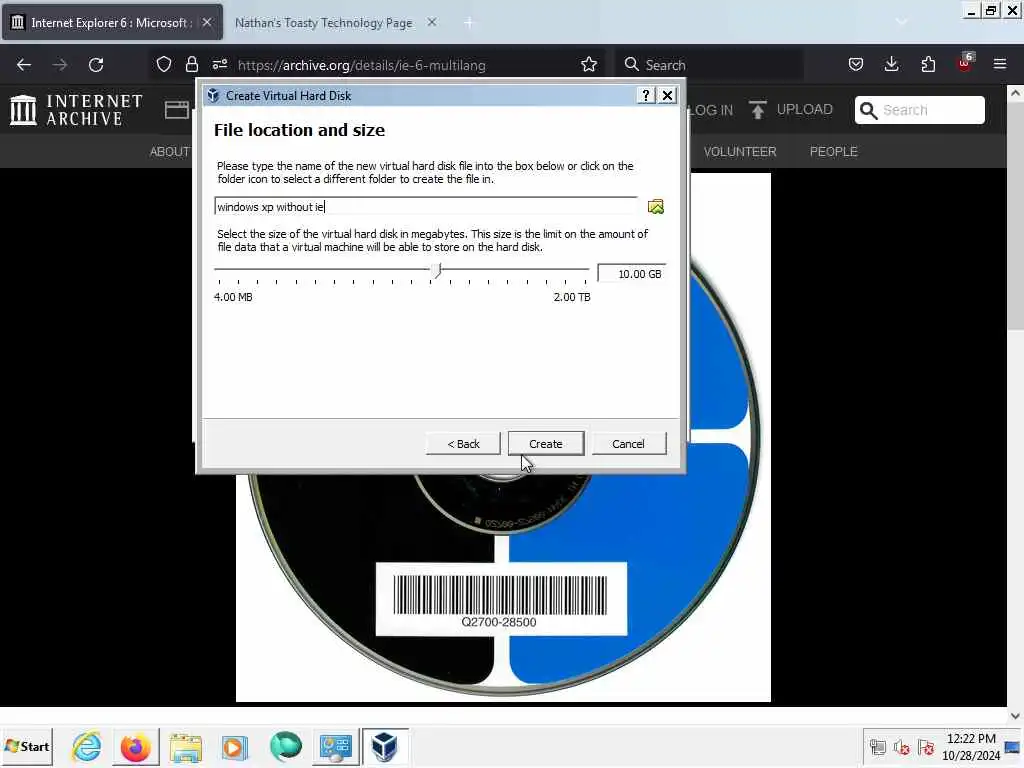
Task: Close Nathan's Toasty Technology Page tab
Action: tap(432, 22)
